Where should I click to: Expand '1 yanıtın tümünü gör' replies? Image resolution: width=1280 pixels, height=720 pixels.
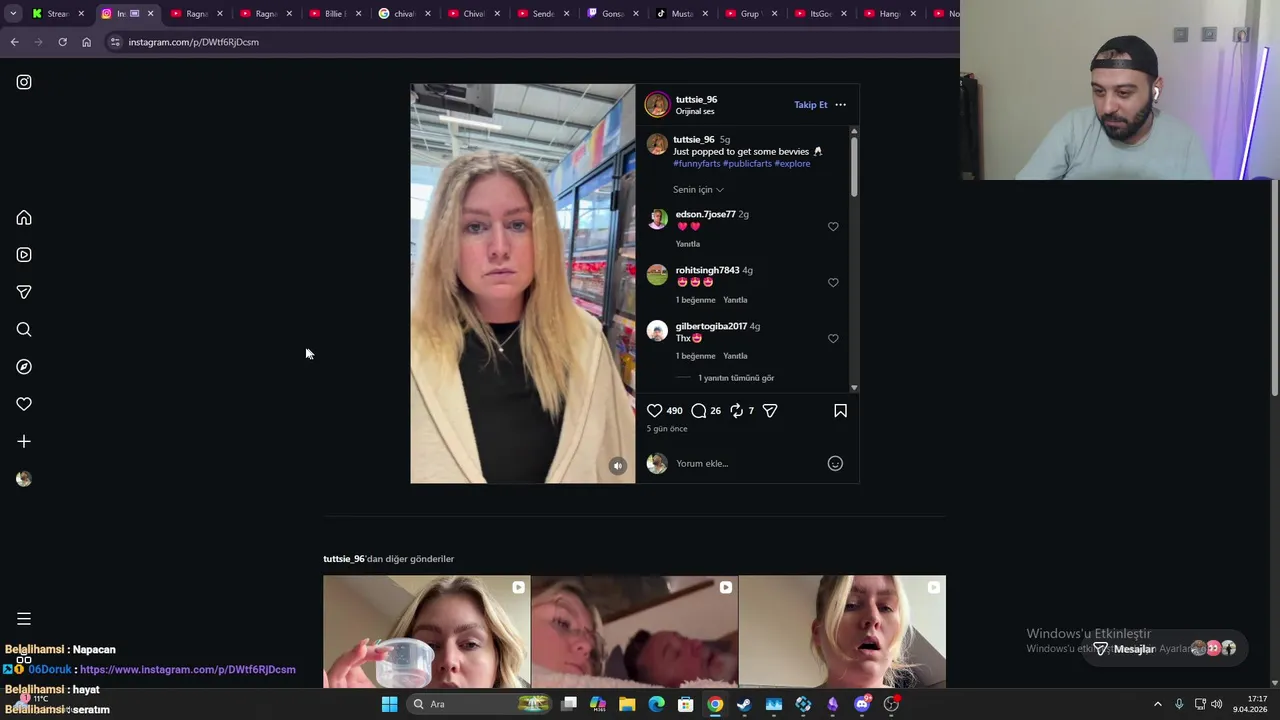(736, 378)
